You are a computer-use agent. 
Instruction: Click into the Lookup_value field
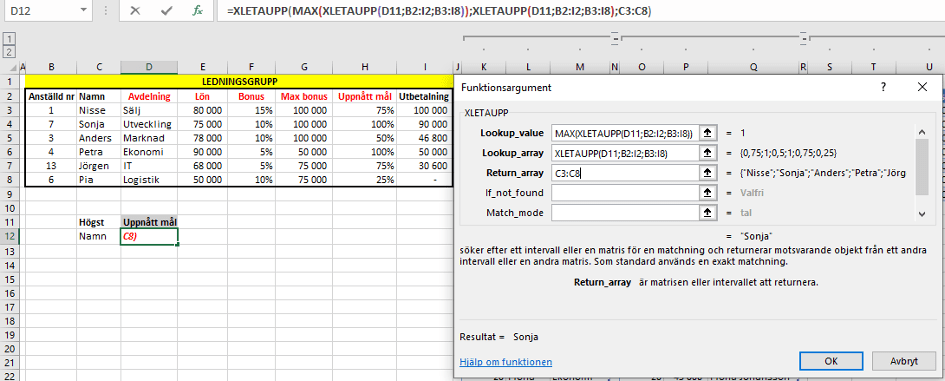pos(626,132)
